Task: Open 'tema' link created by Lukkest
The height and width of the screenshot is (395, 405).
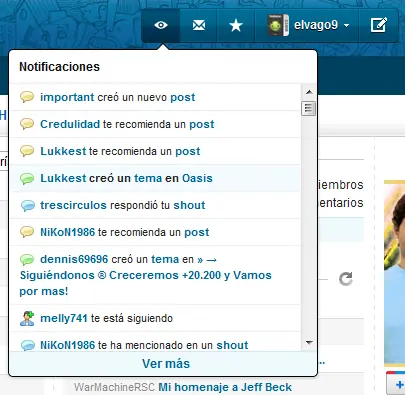Action: 148,178
